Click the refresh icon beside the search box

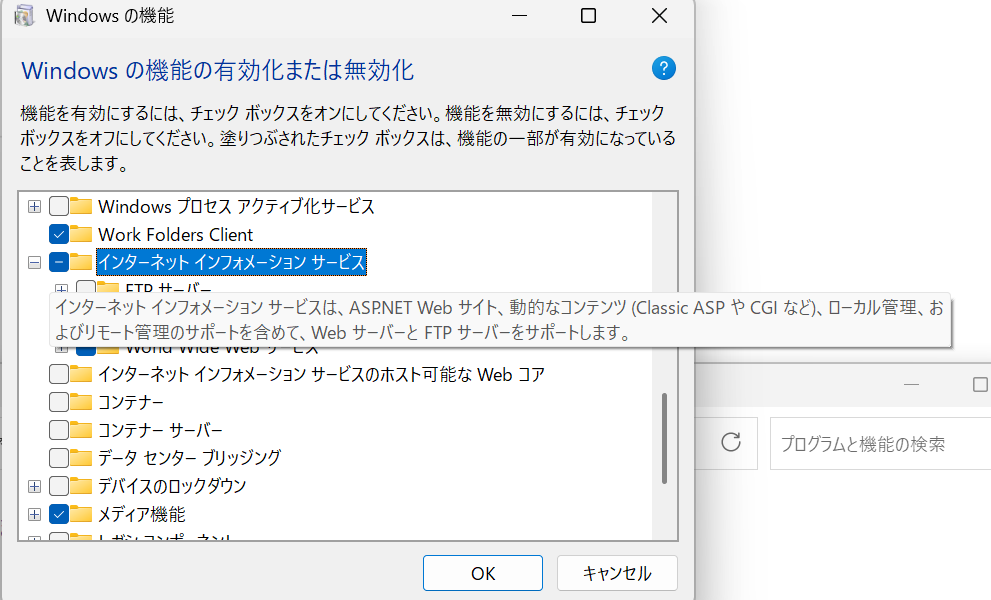coord(731,443)
